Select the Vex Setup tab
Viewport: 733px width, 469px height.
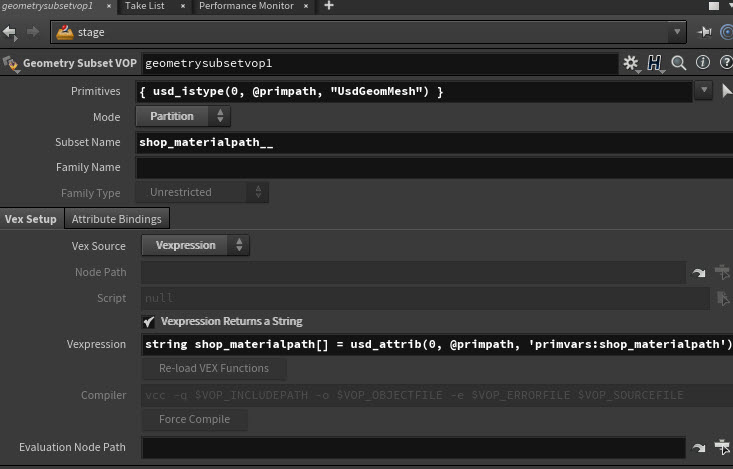point(31,219)
